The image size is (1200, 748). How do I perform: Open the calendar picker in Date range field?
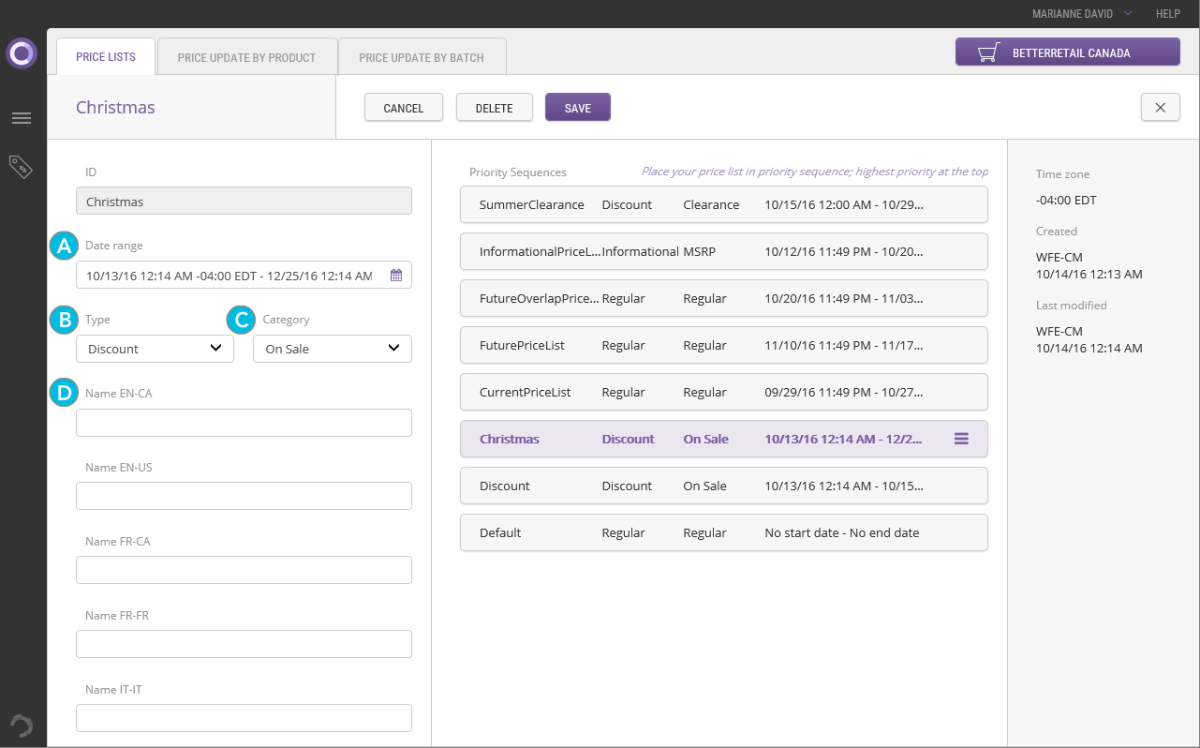396,275
